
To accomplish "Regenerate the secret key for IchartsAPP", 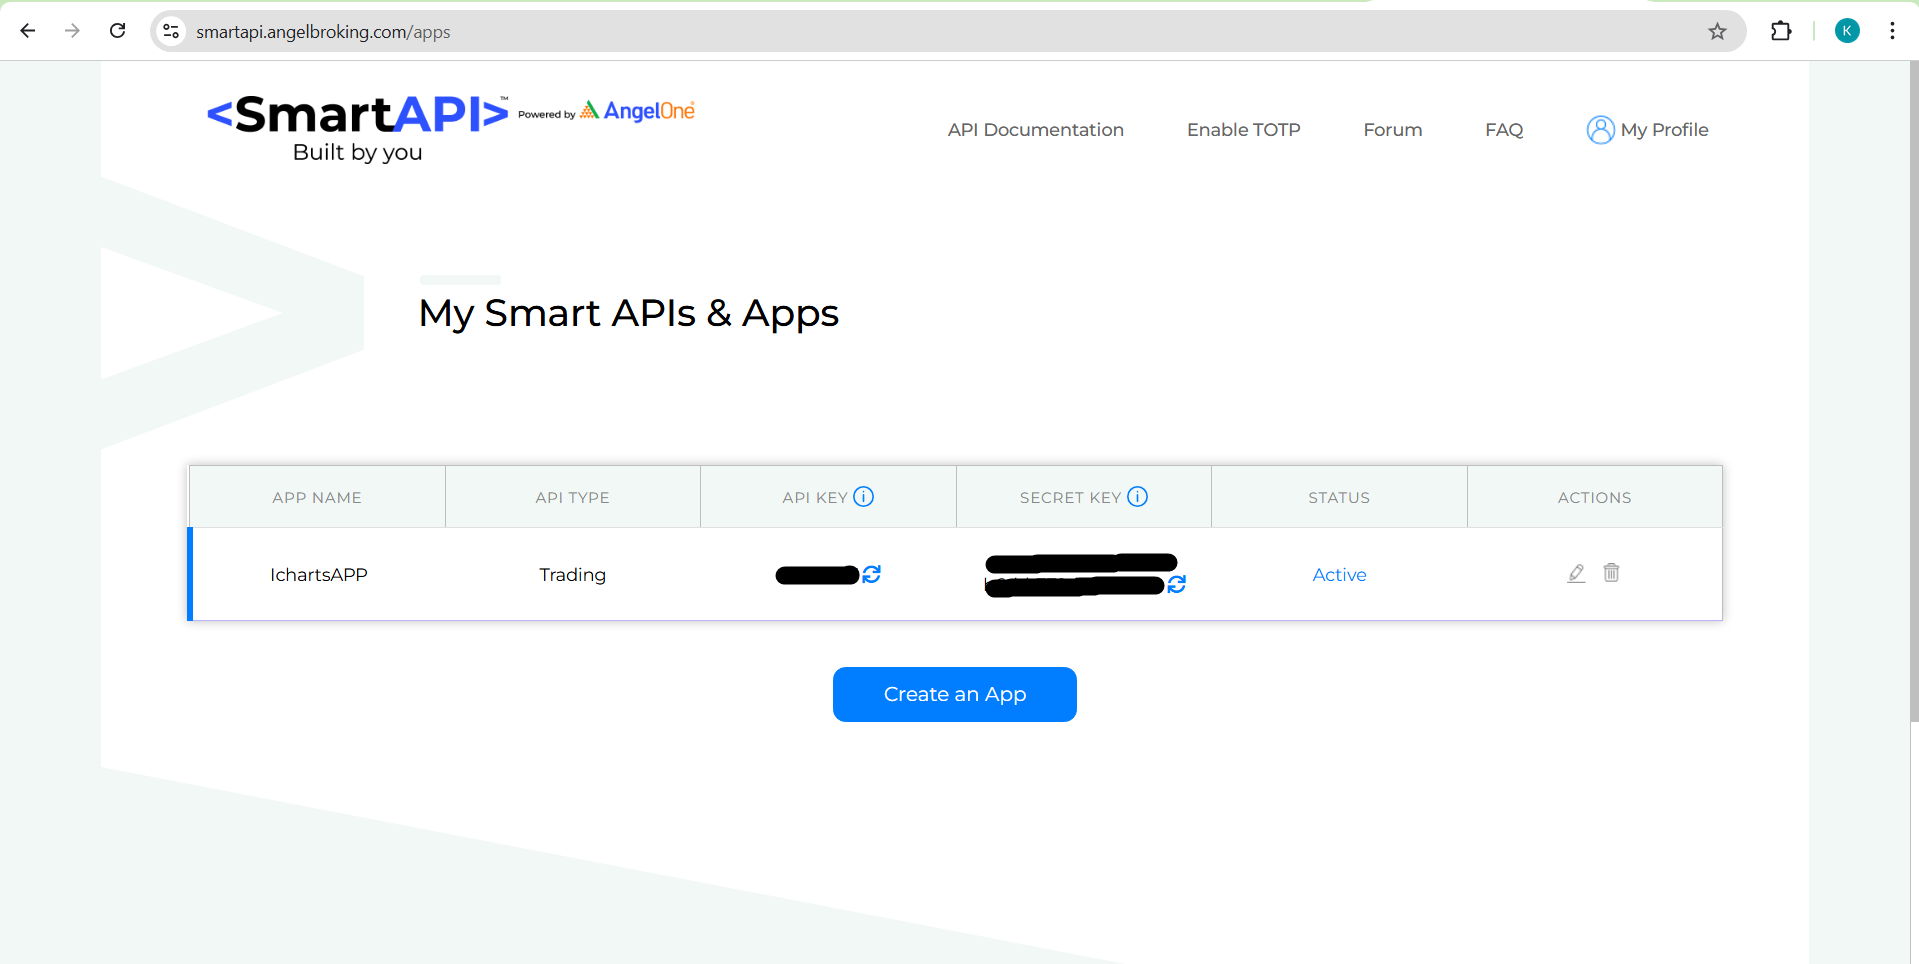I will coord(1177,584).
